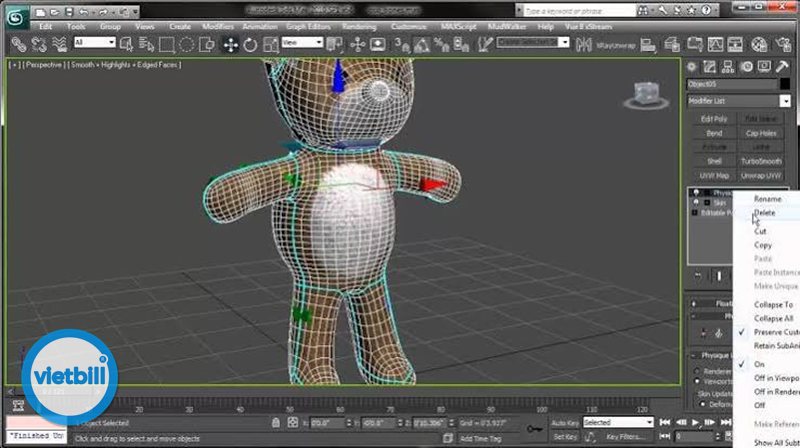800x448 pixels.
Task: Toggle the Set Key mode button
Action: click(x=565, y=437)
